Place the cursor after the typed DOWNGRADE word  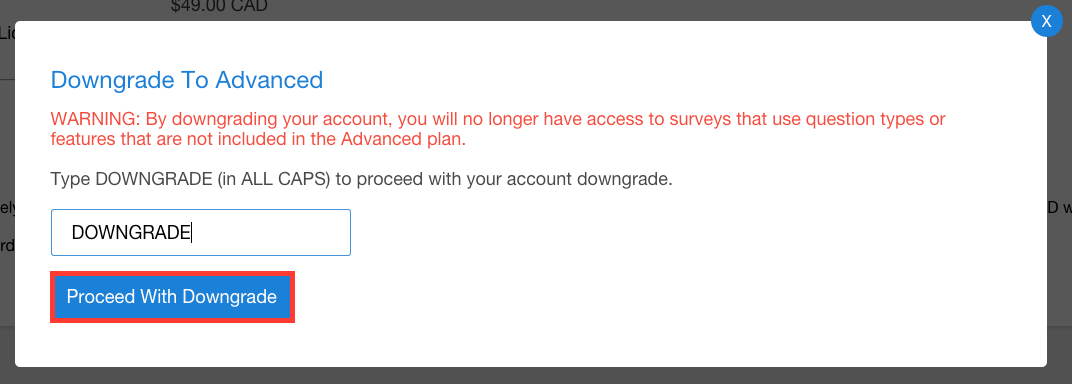click(x=192, y=233)
